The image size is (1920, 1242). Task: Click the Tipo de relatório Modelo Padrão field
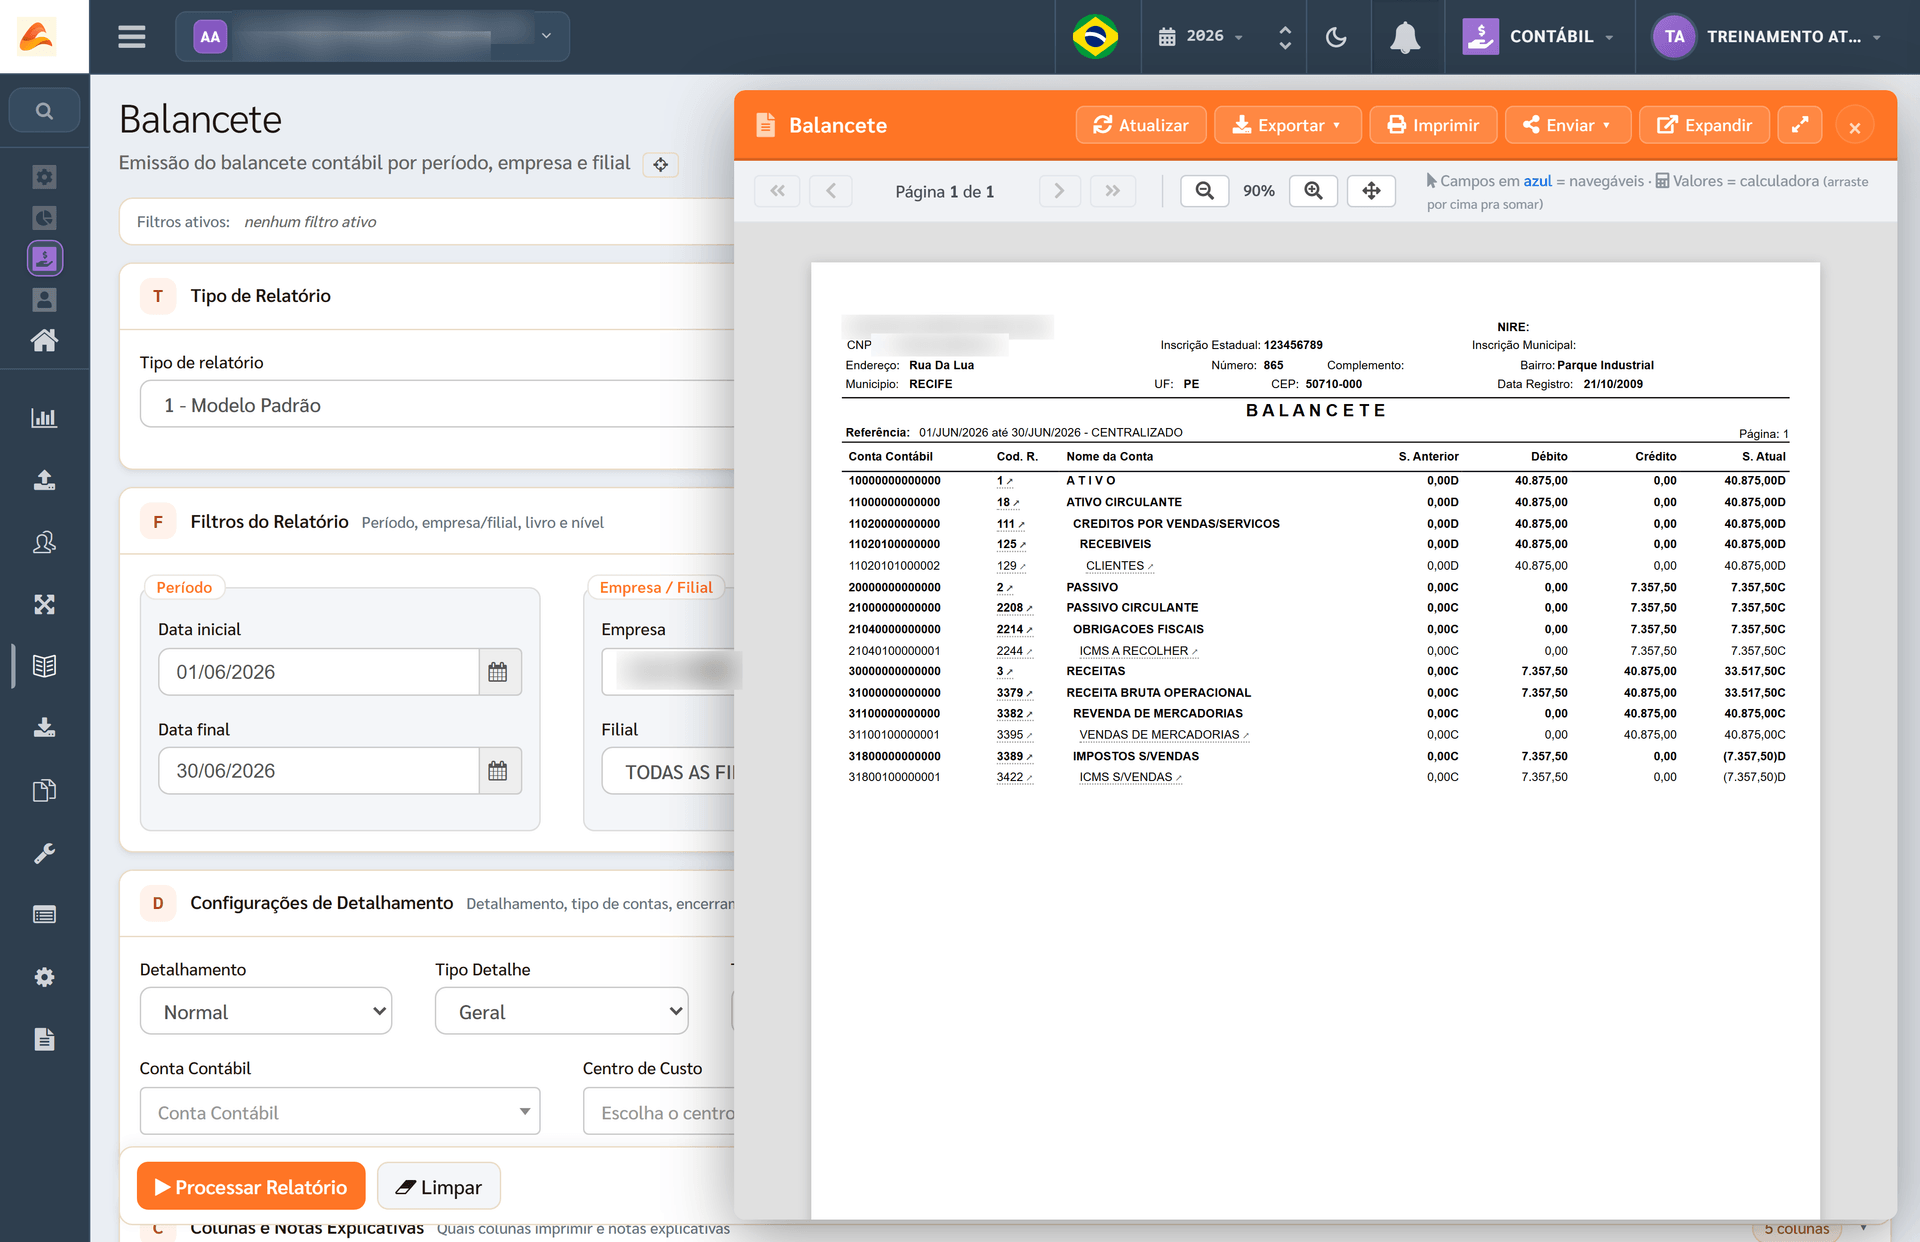pos(437,405)
